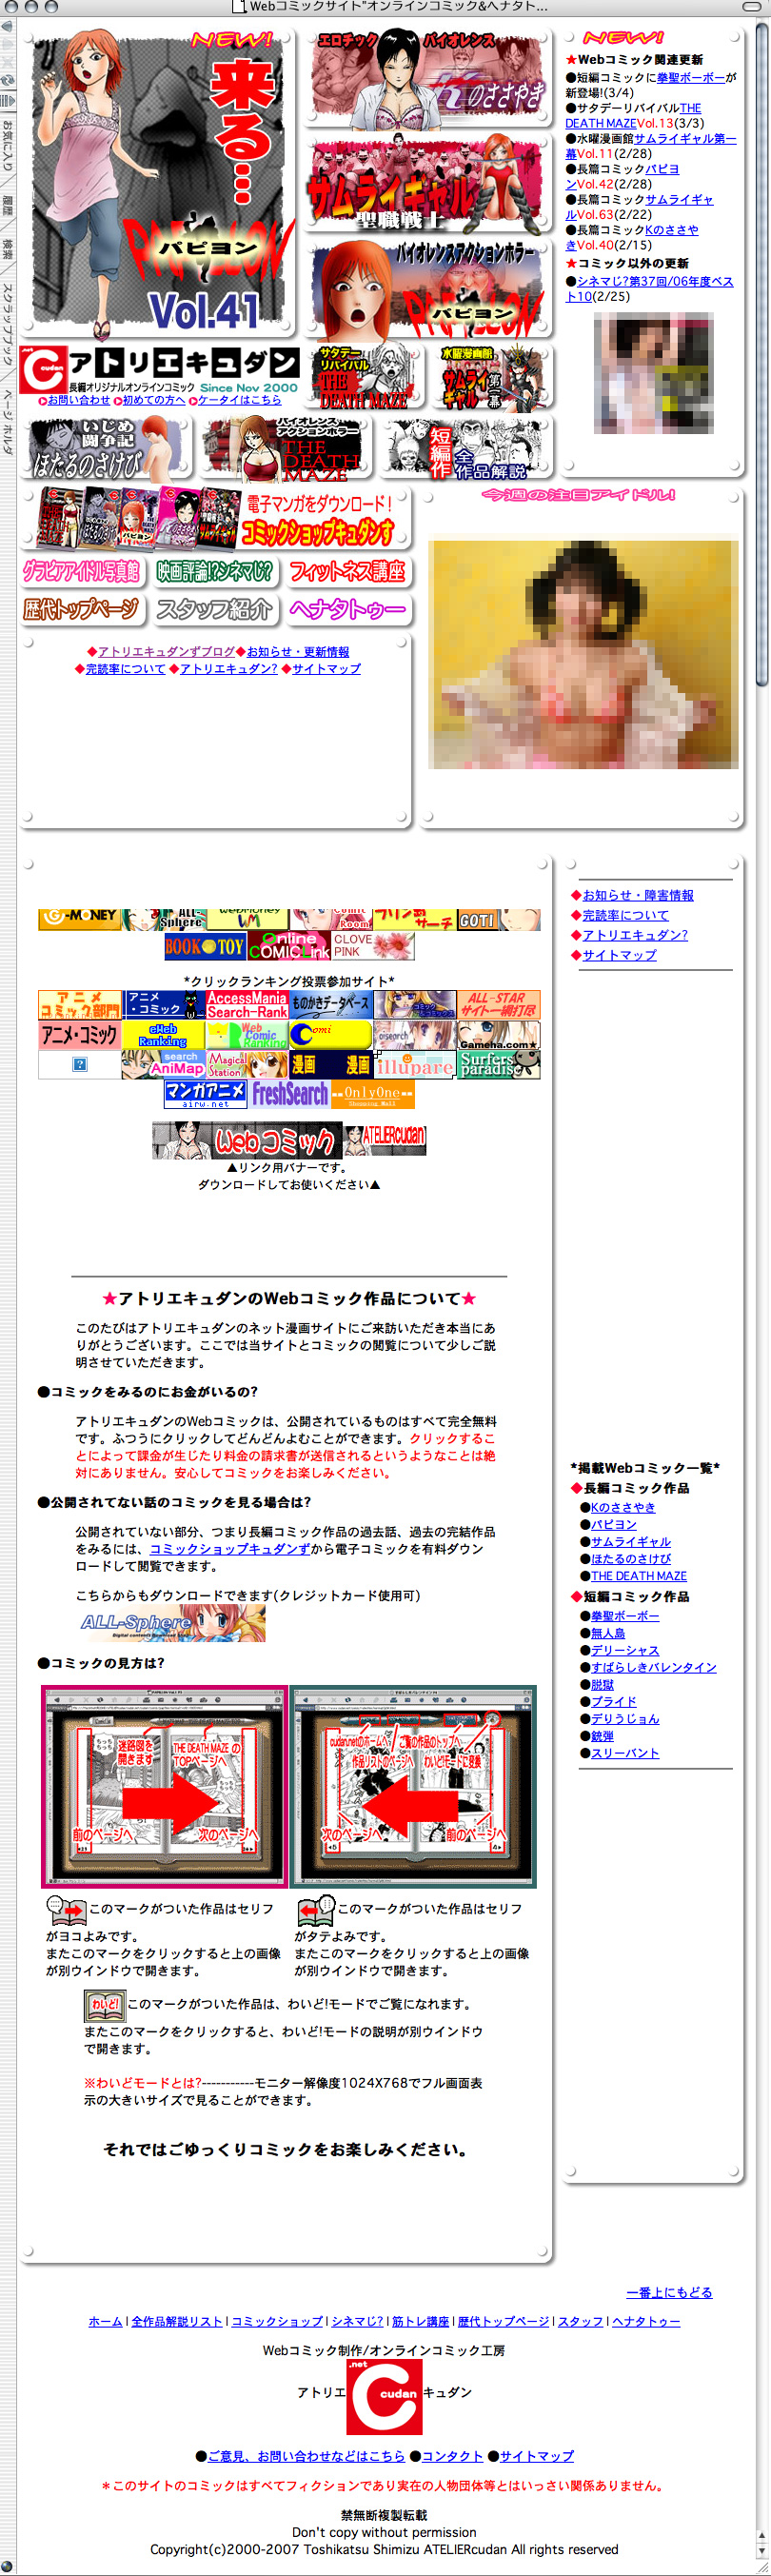Viewport: 771px width, 2576px height.
Task: Open the バイオレンスアクションホラー バビヨン banner
Action: 429,288
